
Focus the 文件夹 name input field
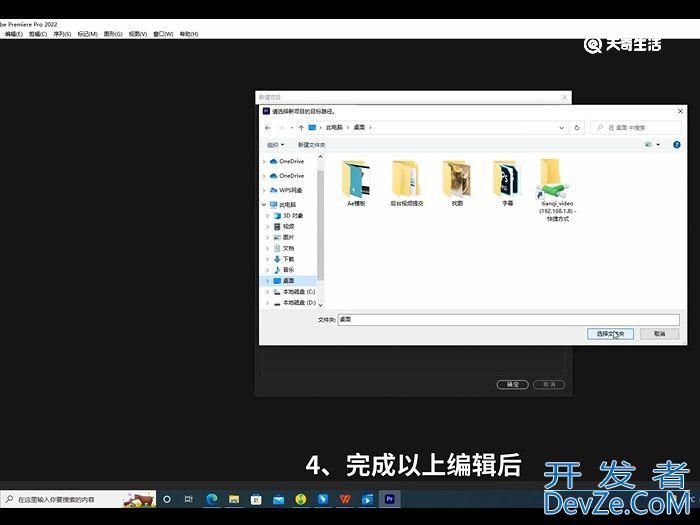click(508, 320)
